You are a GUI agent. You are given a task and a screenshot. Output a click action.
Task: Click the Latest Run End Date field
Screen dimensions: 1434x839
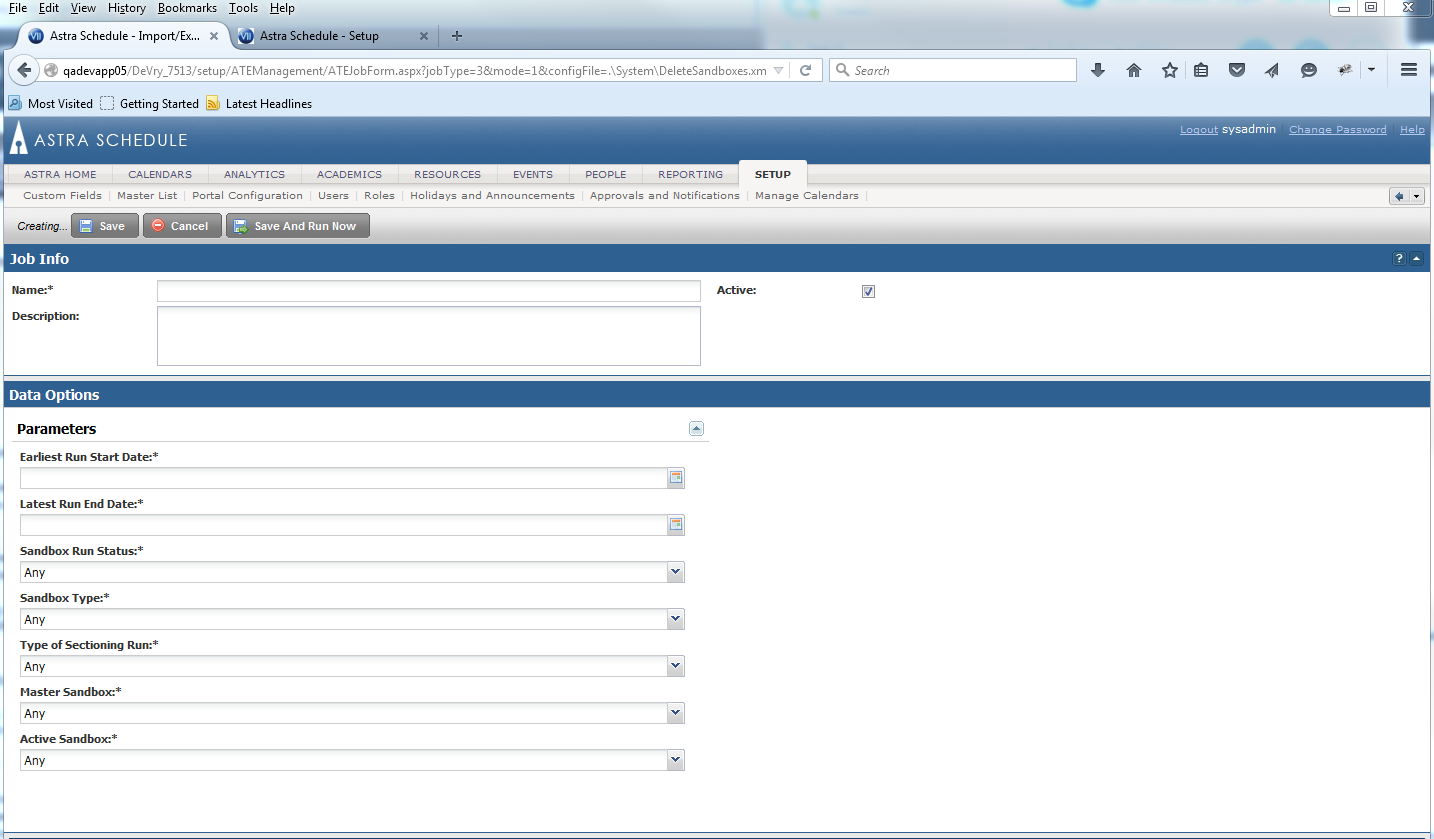[x=343, y=525]
